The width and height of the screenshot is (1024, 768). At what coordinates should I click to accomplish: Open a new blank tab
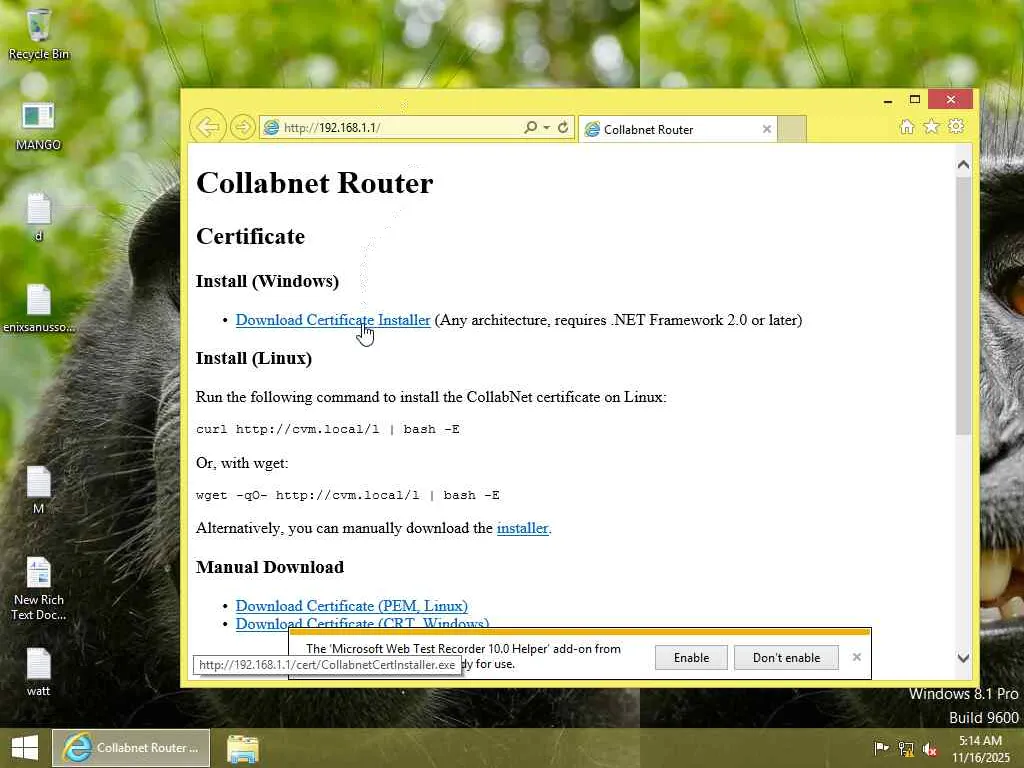click(x=792, y=129)
